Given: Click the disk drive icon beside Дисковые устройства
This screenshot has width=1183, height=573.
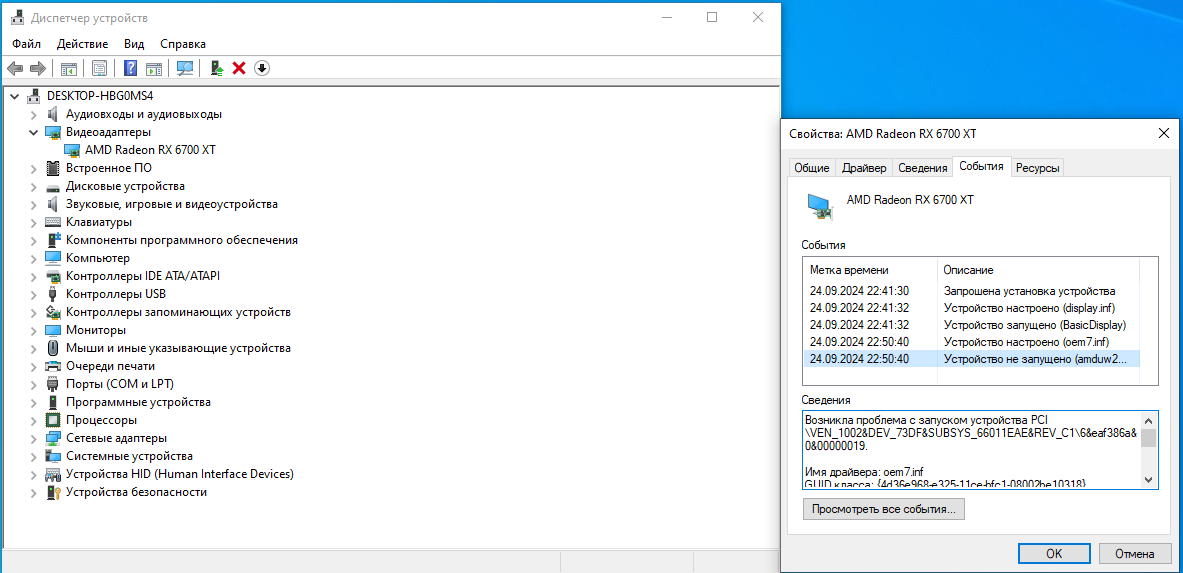Looking at the screenshot, I should pyautogui.click(x=53, y=186).
